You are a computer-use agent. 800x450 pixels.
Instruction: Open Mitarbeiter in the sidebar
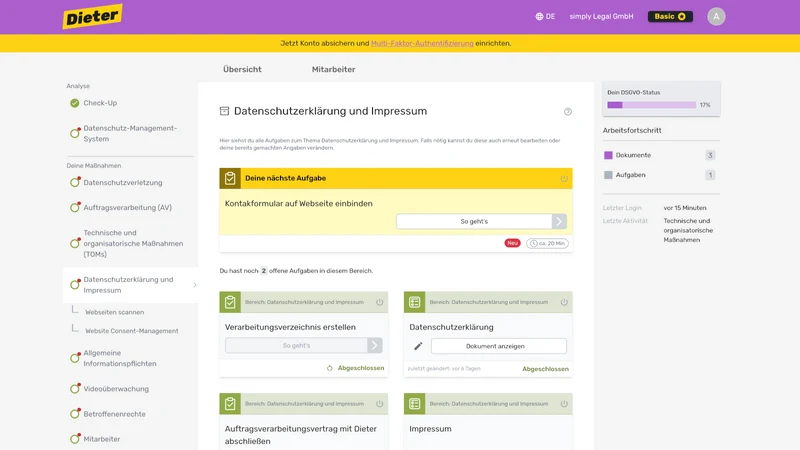tap(102, 439)
